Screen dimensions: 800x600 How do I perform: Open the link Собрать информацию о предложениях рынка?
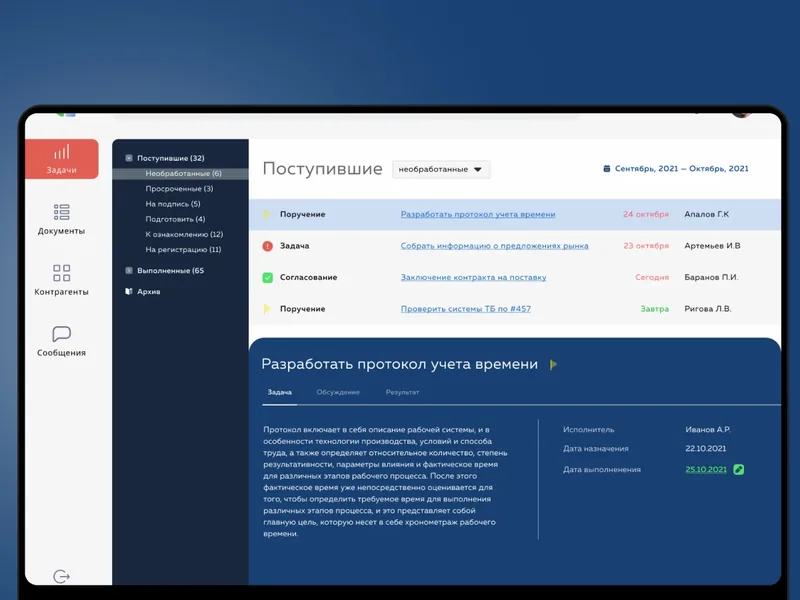494,246
